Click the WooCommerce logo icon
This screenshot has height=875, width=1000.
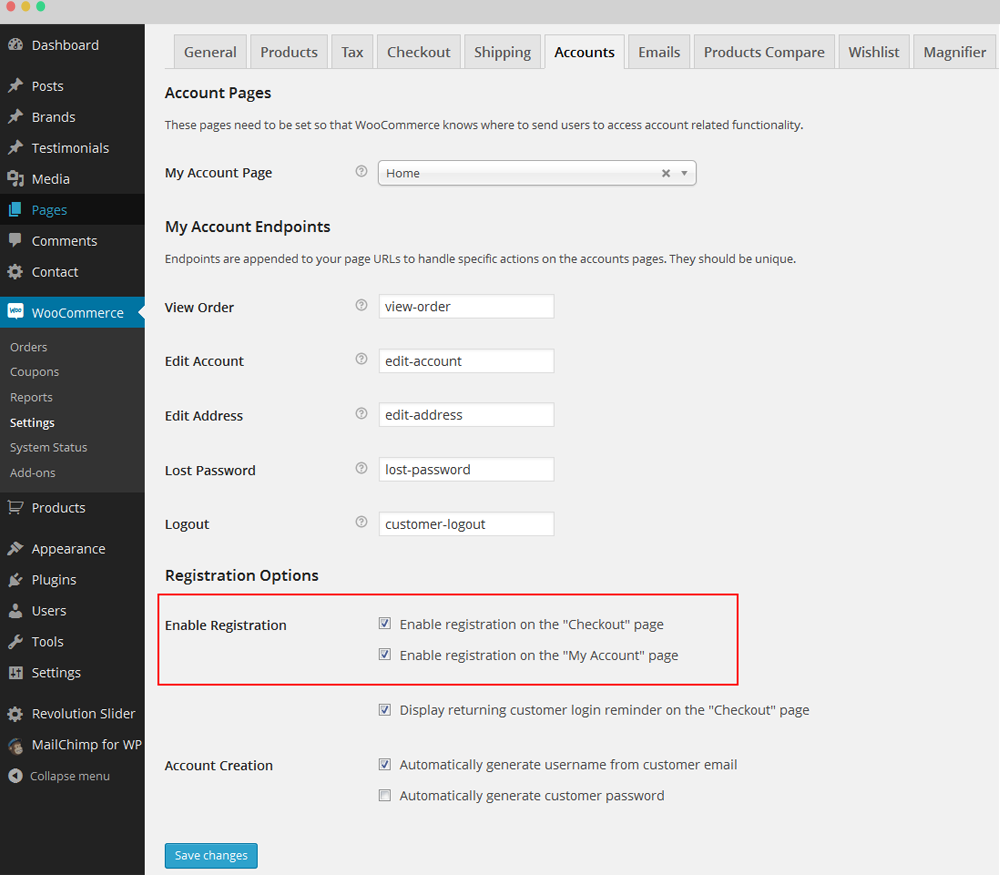coord(15,312)
